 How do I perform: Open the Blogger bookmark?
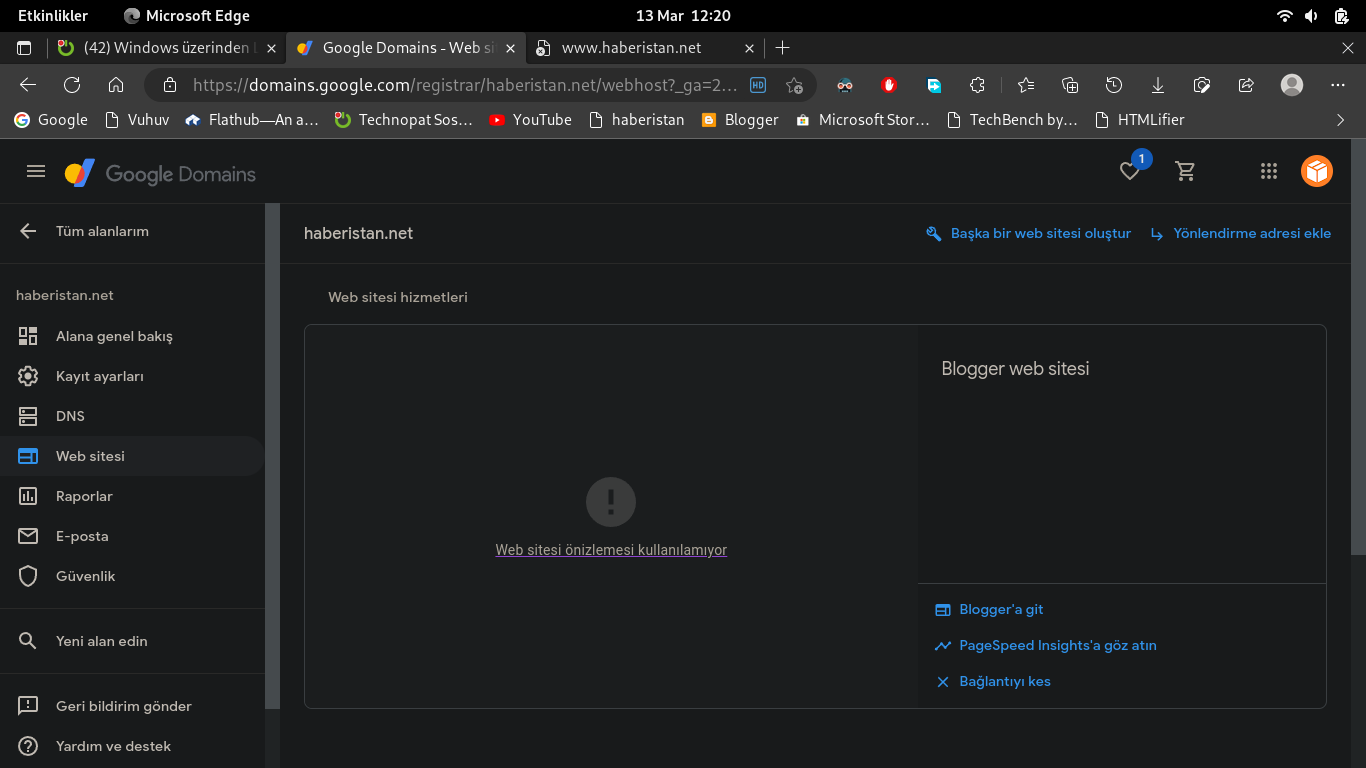click(x=740, y=120)
